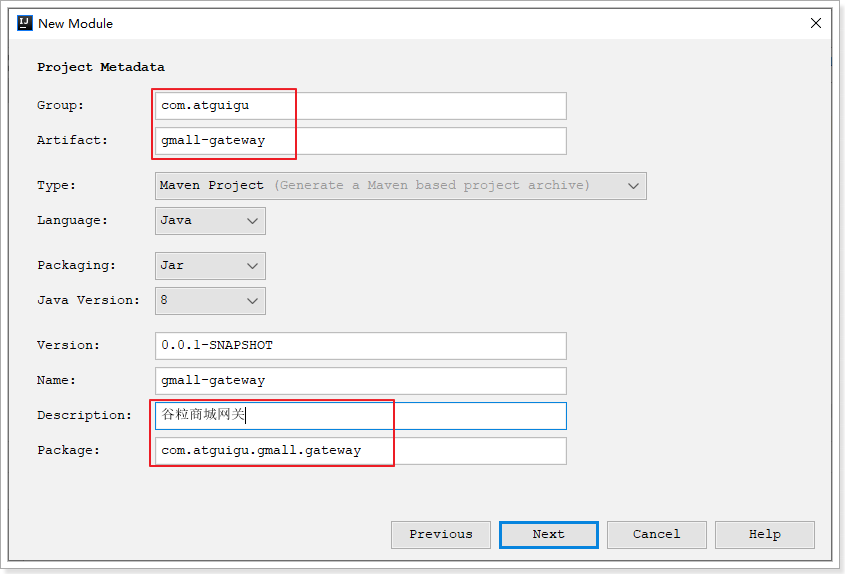Focus the Package input field
Screen dimensions: 845x574
coord(360,450)
